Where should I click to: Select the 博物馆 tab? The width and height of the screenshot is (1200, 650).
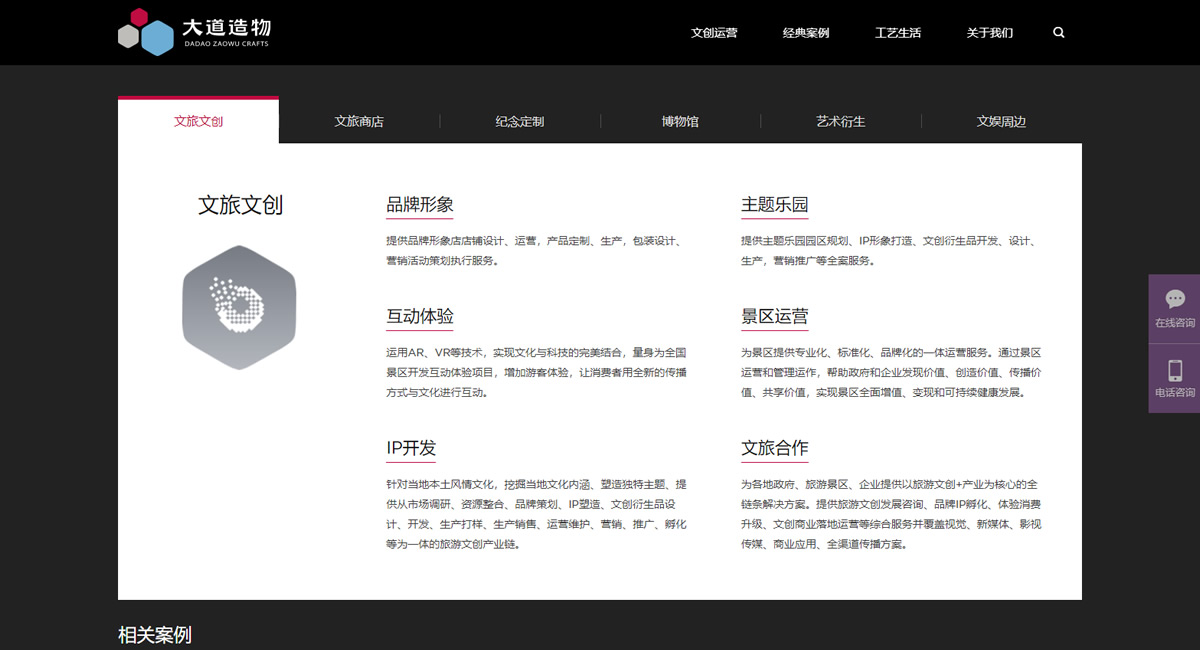click(680, 122)
